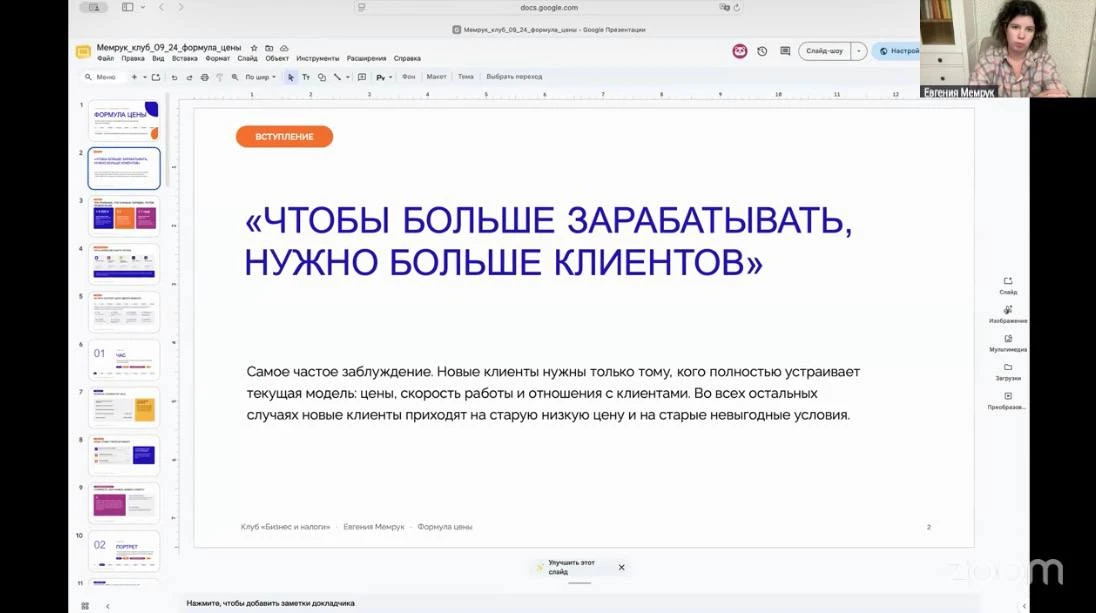1096x613 pixels.
Task: Select slide 1 thumbnail ФОРМУЛА ЦЕНЫ
Action: click(x=124, y=120)
